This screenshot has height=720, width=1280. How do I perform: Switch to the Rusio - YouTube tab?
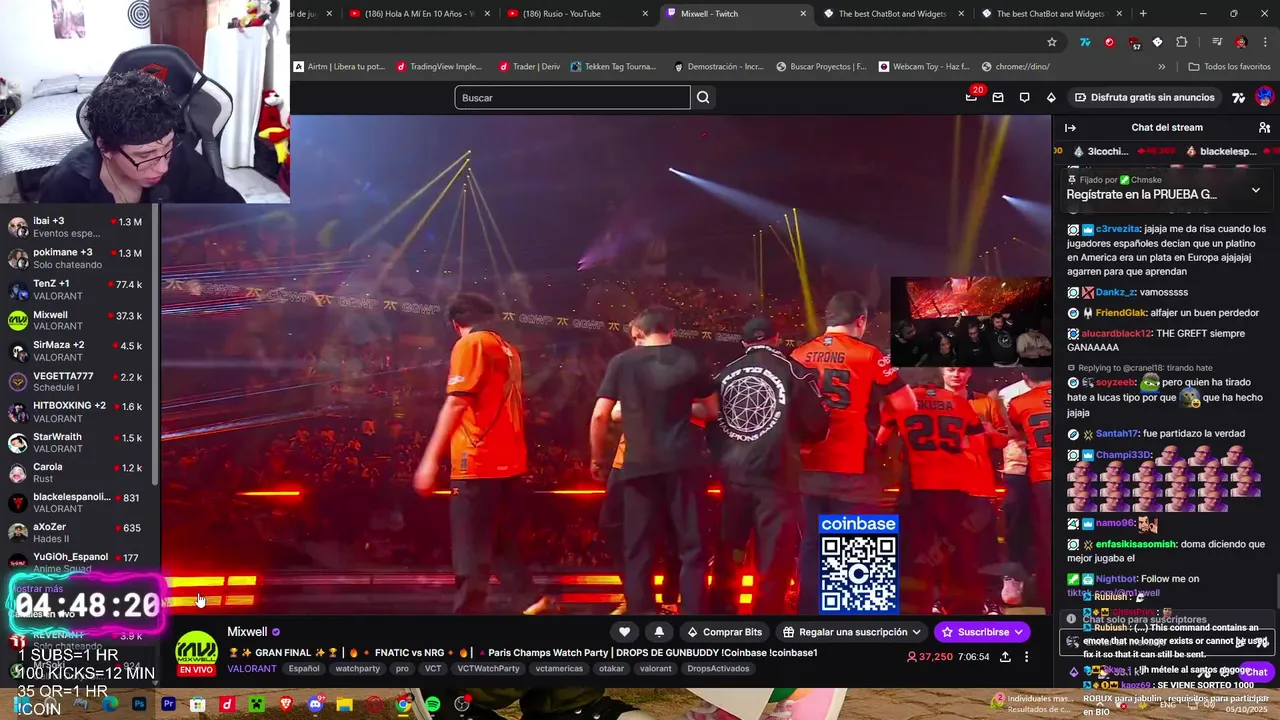pos(577,14)
